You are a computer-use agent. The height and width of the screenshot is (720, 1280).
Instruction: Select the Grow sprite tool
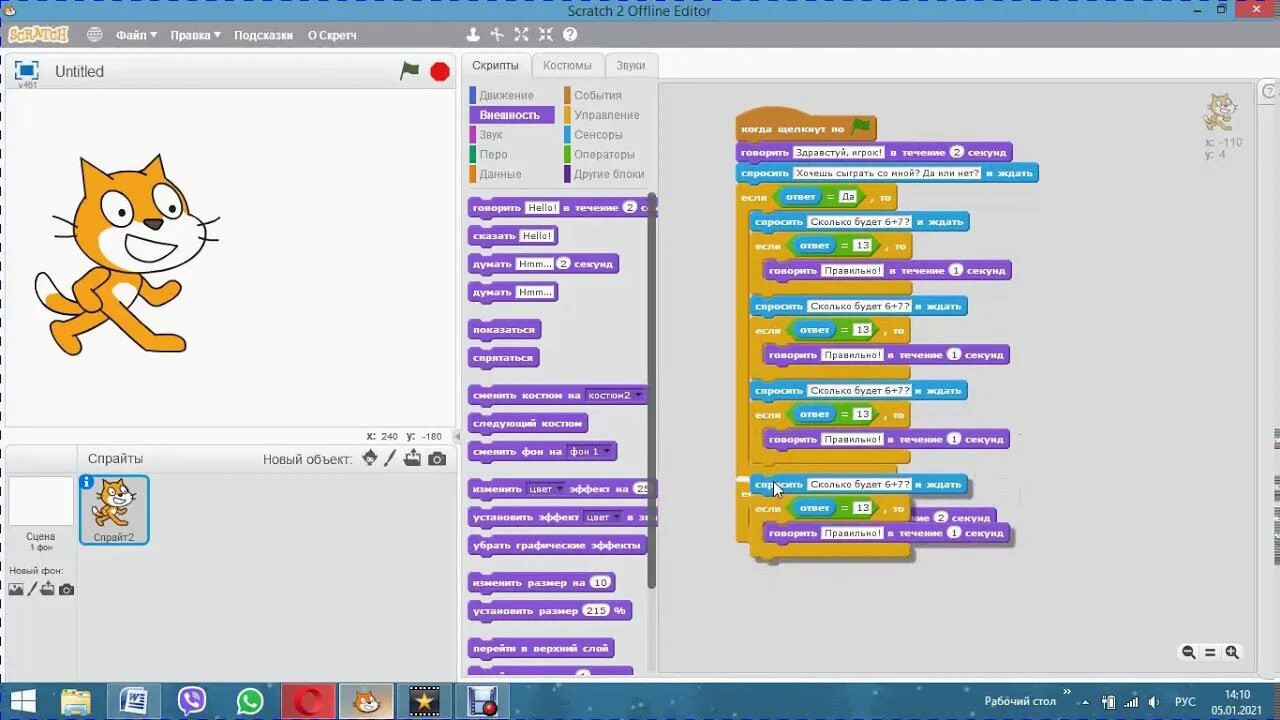(521, 34)
